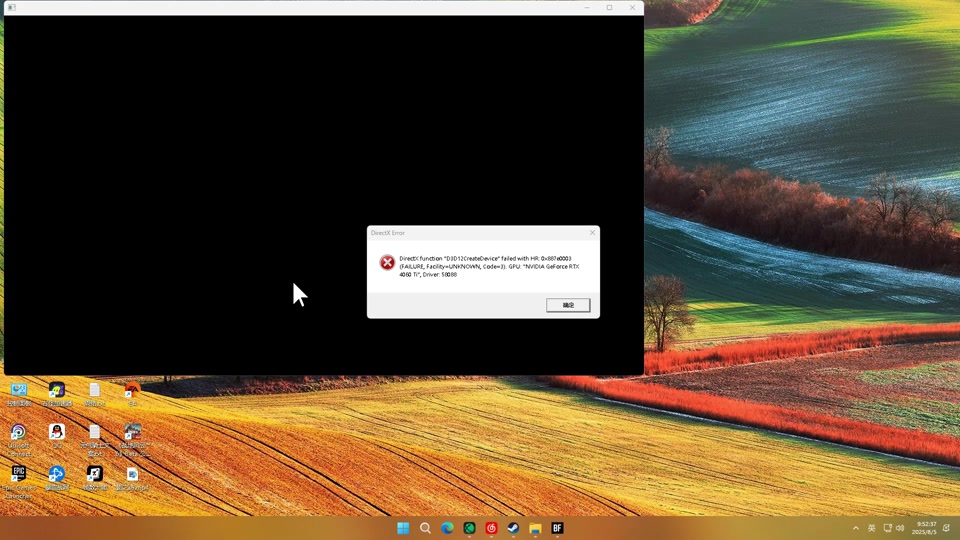Open the clock and date panel
Screen dimensions: 960x540
point(926,528)
